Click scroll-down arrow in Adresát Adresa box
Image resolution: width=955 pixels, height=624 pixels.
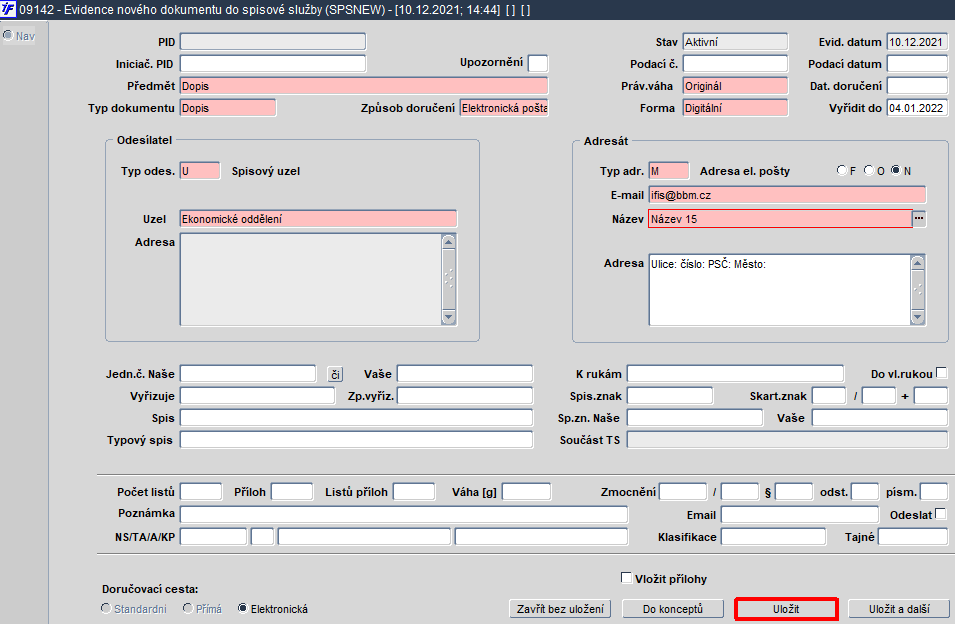point(917,317)
